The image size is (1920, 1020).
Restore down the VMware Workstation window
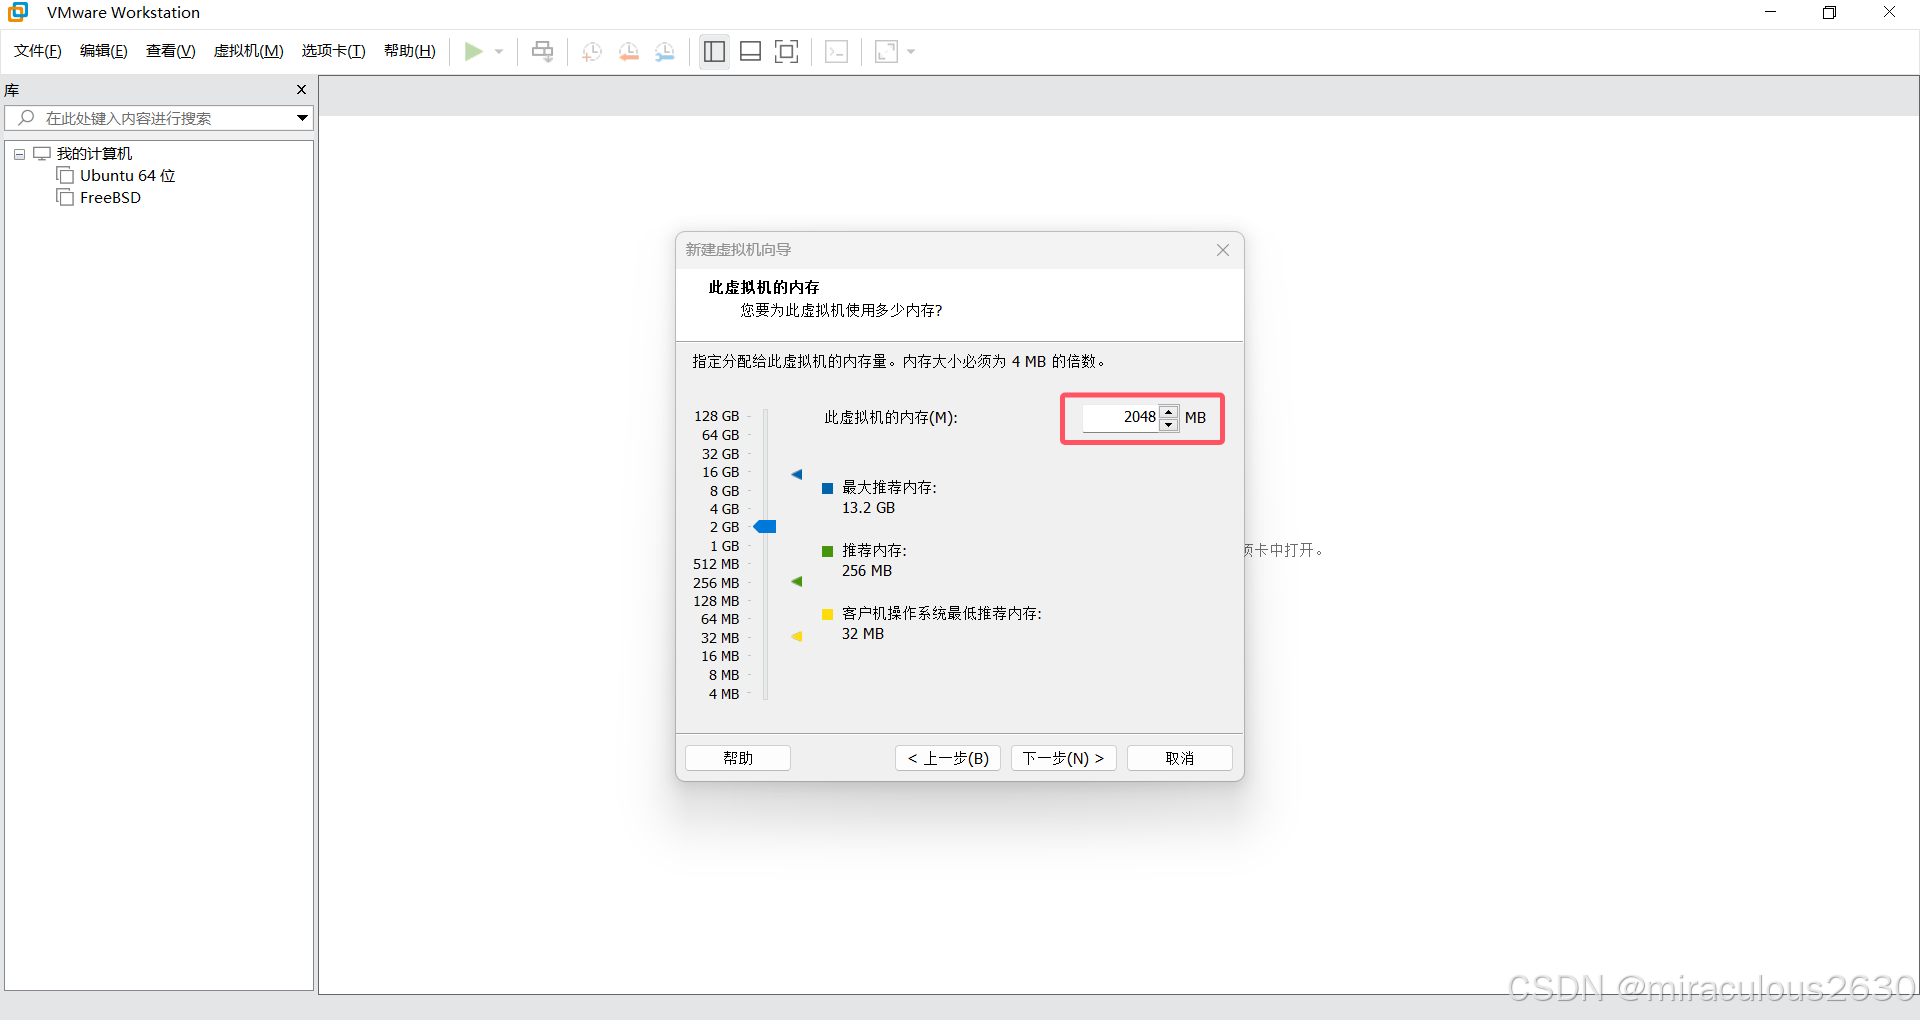(x=1829, y=12)
